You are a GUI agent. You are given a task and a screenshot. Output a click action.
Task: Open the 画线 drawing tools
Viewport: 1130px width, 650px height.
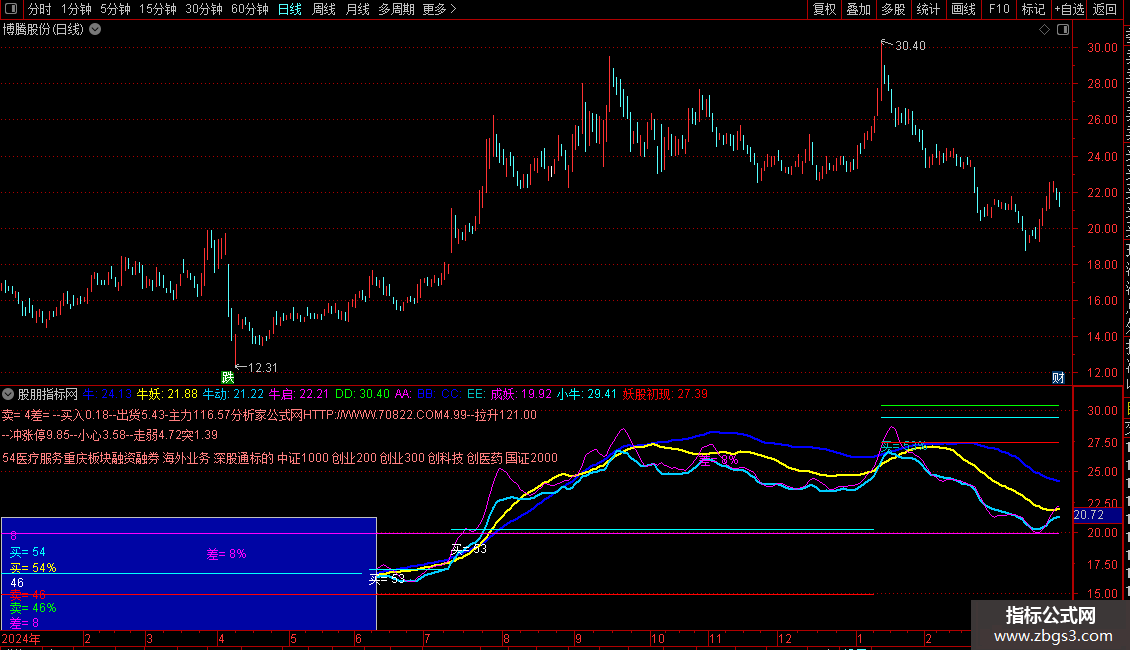point(963,9)
